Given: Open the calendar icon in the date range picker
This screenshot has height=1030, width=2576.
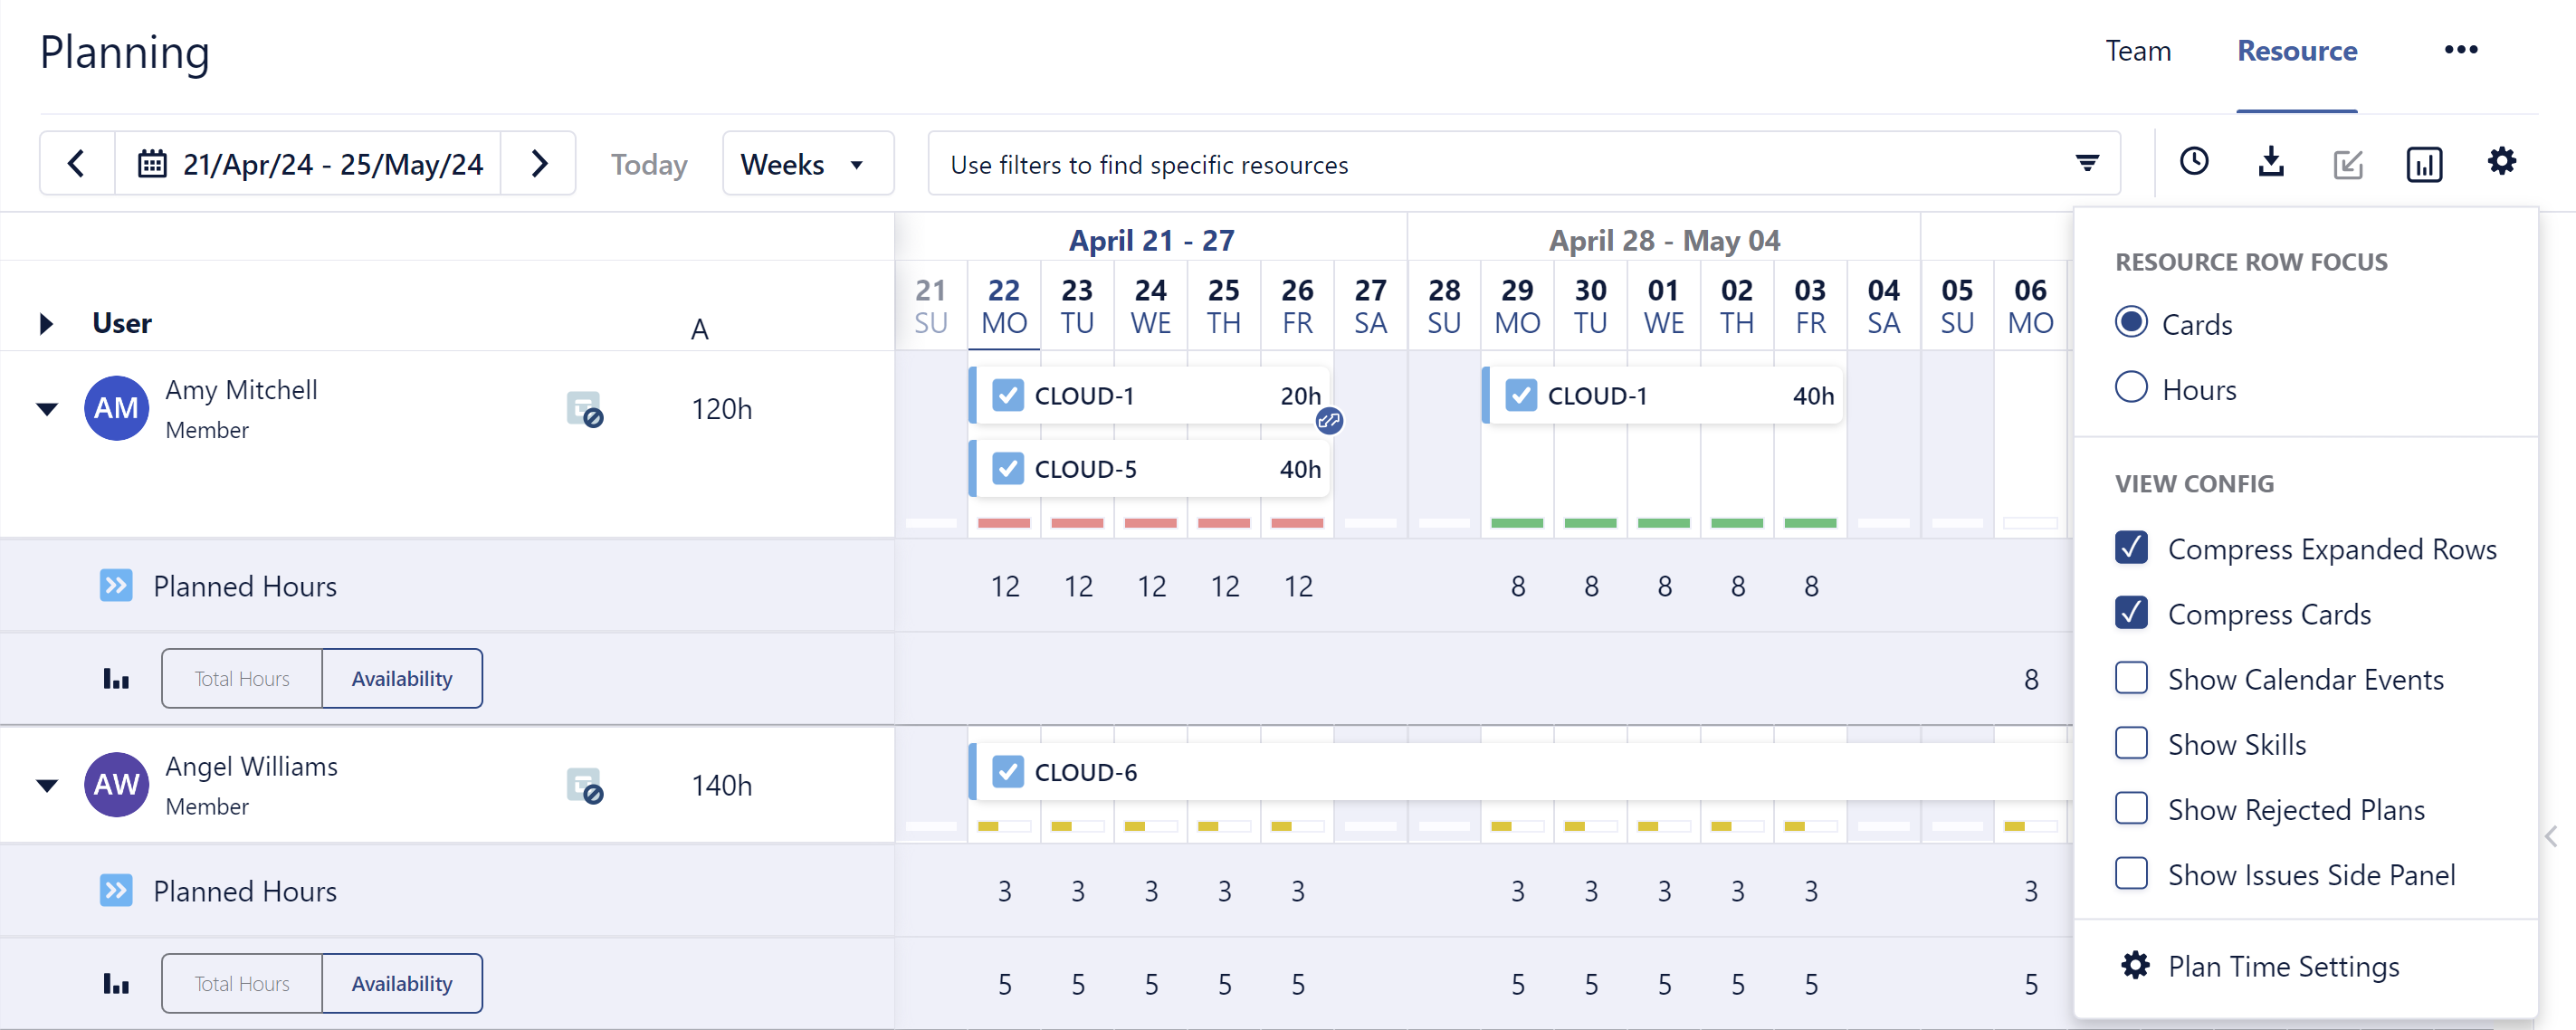Looking at the screenshot, I should 152,163.
